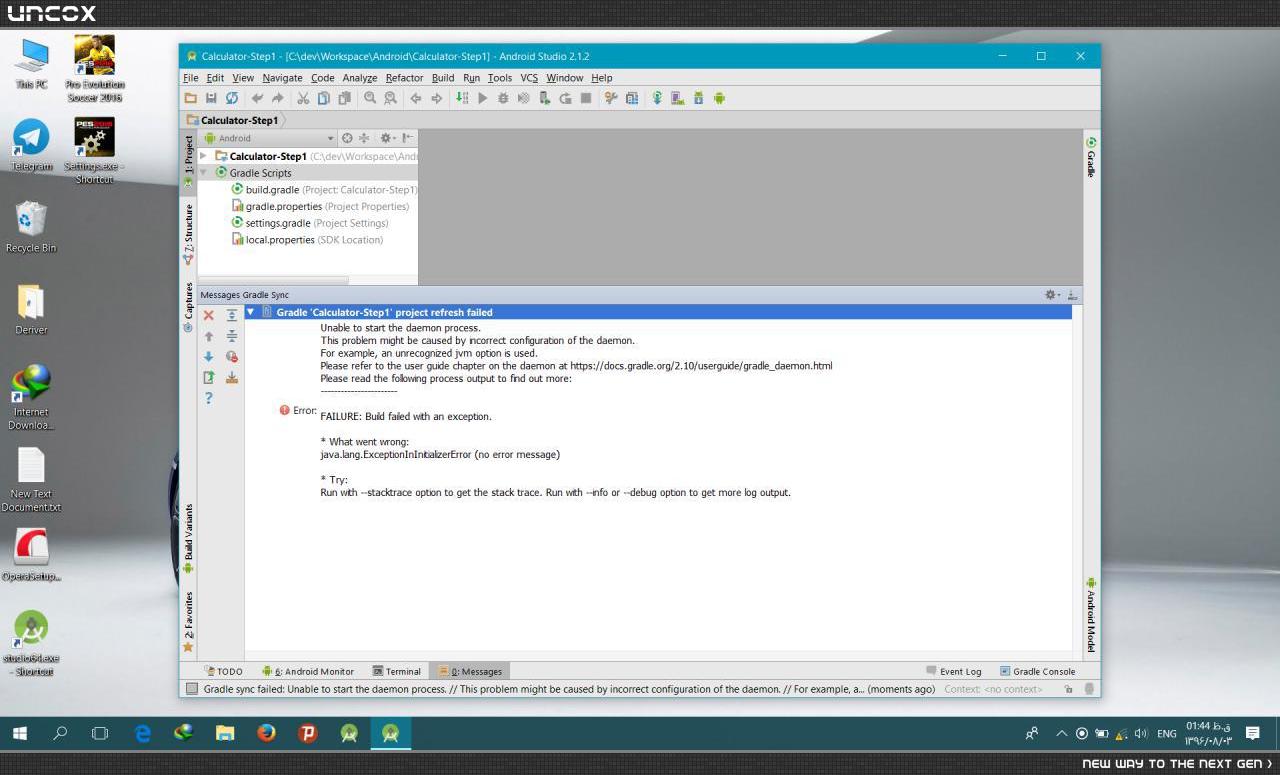Viewport: 1280px width, 775px height.
Task: Expand the Calculator-Step1 project node
Action: [204, 156]
